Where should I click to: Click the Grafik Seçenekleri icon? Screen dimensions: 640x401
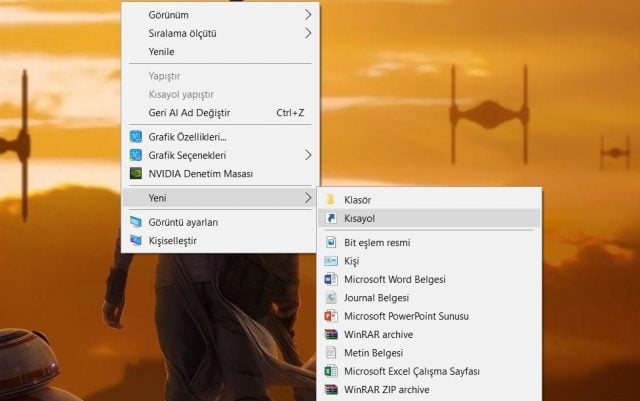coord(136,155)
